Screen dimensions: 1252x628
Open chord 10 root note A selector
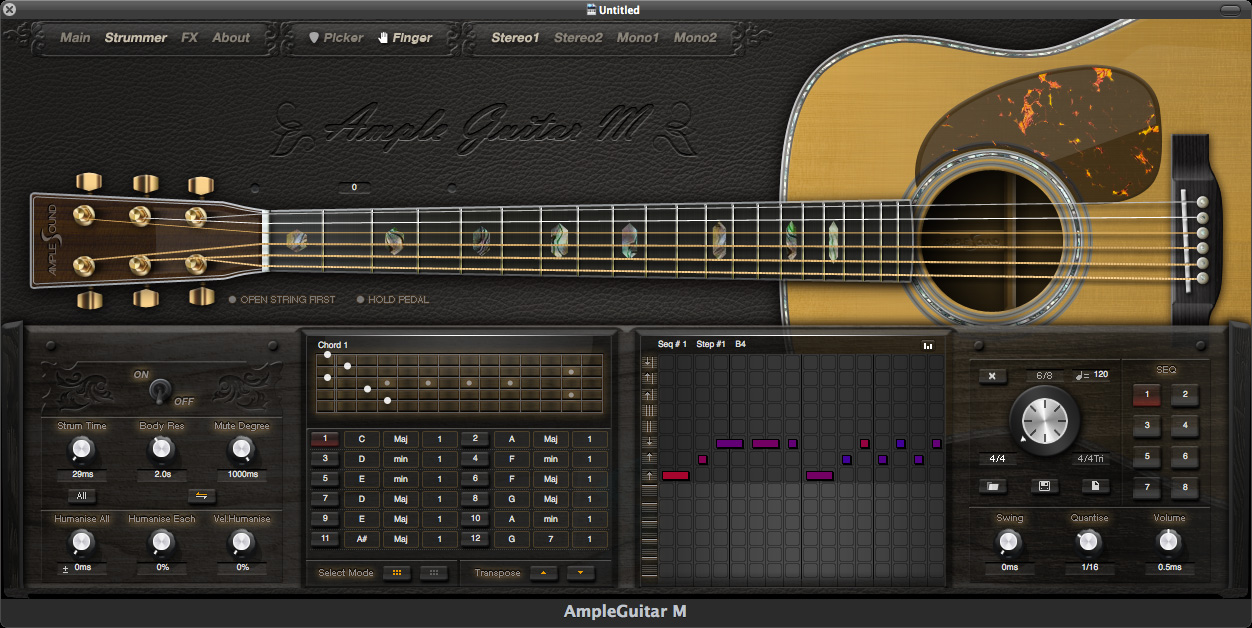pyautogui.click(x=512, y=519)
